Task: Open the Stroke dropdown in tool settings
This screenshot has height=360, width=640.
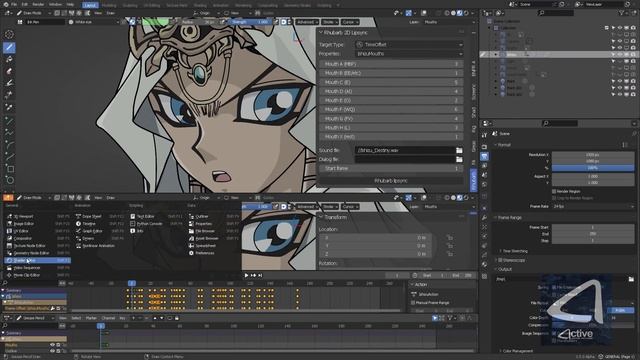Action: [330, 22]
